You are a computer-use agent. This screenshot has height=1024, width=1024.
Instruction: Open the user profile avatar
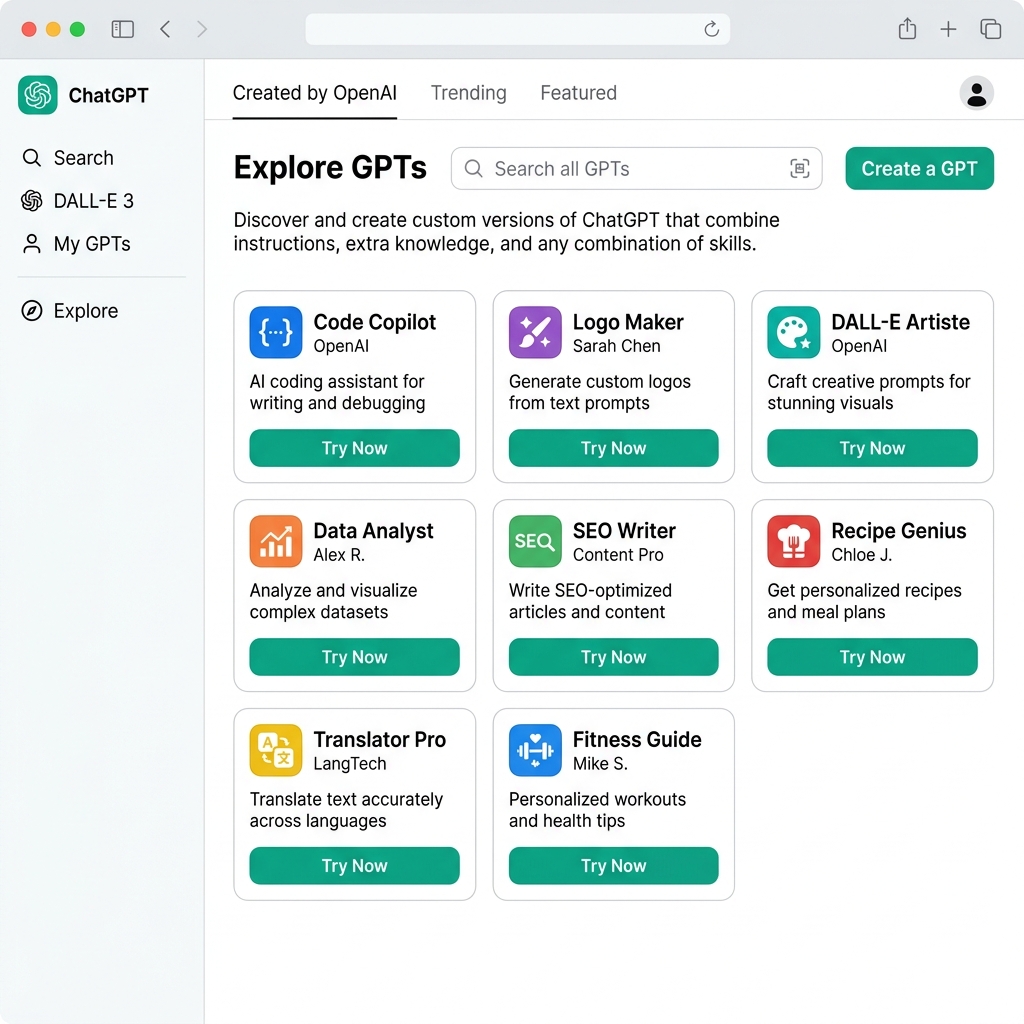(x=976, y=93)
